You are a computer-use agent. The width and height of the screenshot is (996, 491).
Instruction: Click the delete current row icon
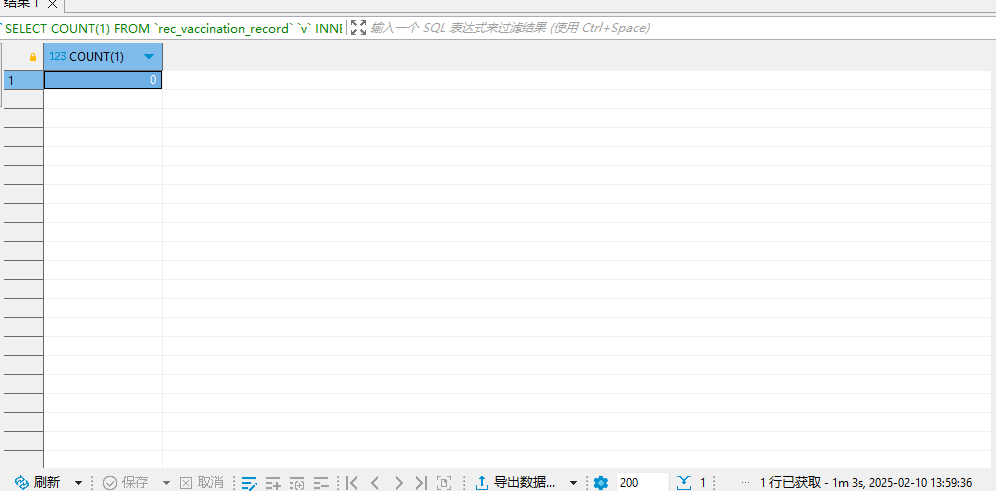[x=321, y=483]
